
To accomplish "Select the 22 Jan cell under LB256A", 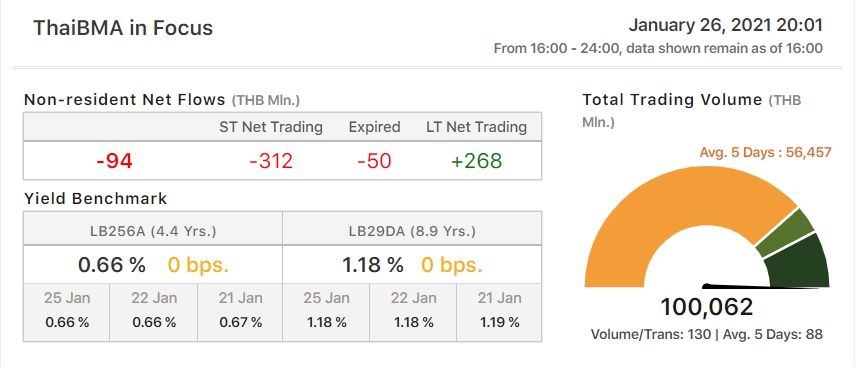I will coord(154,312).
